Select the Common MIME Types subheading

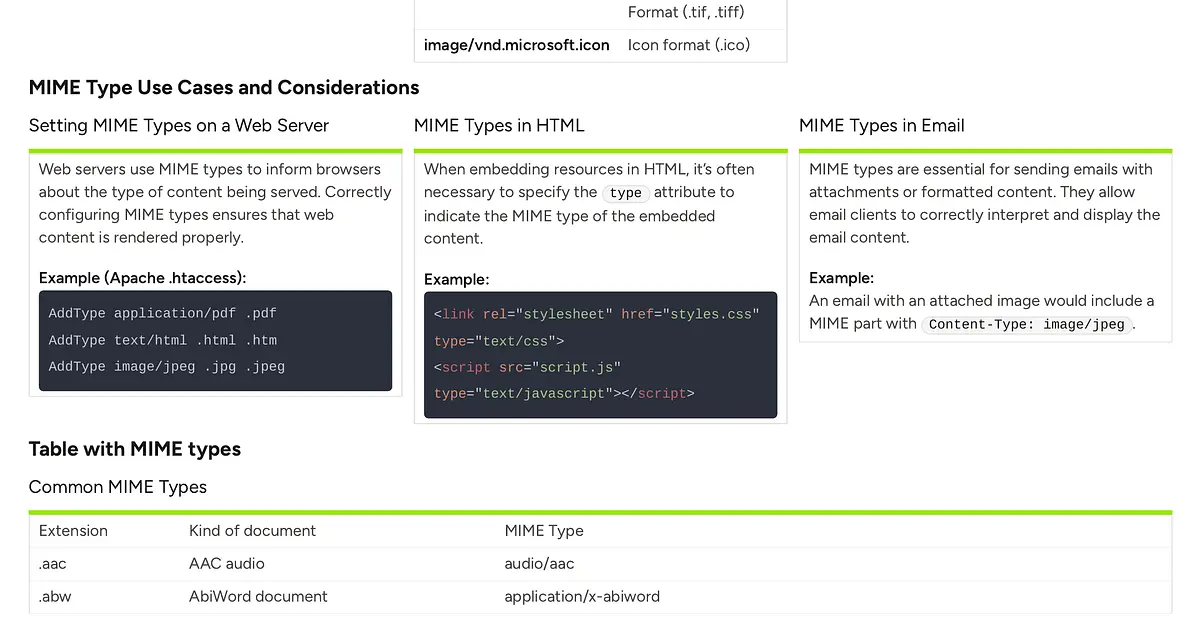[x=117, y=487]
